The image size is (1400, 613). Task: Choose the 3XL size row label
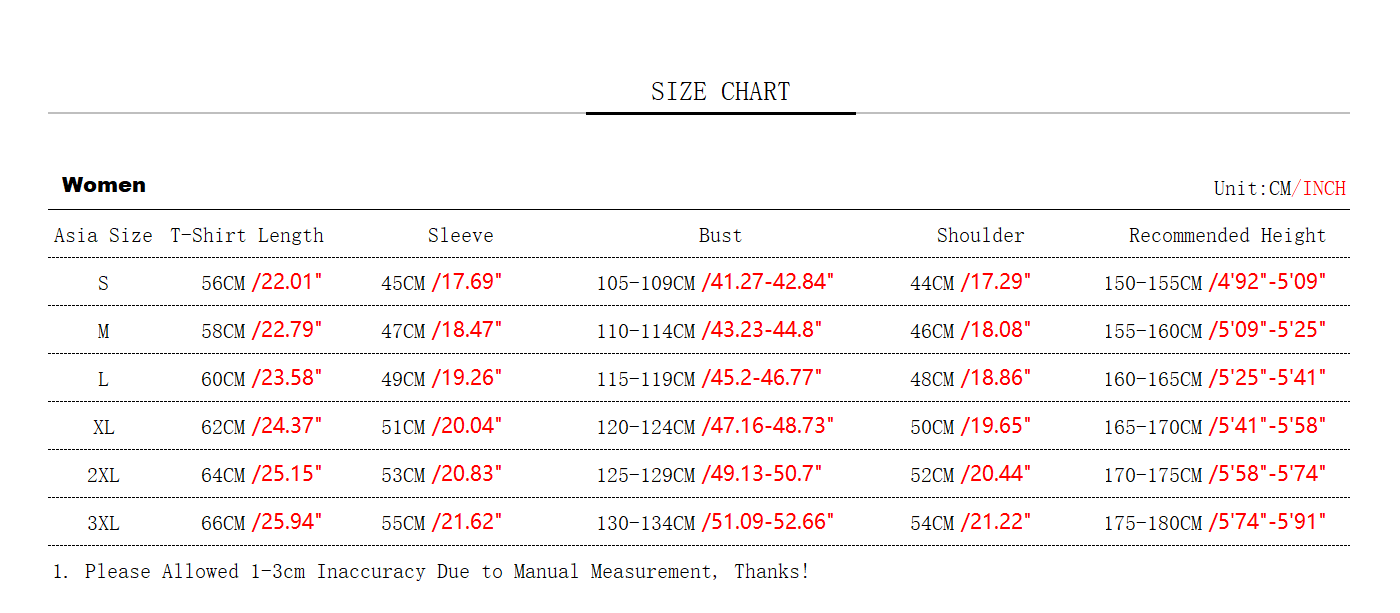pos(103,523)
